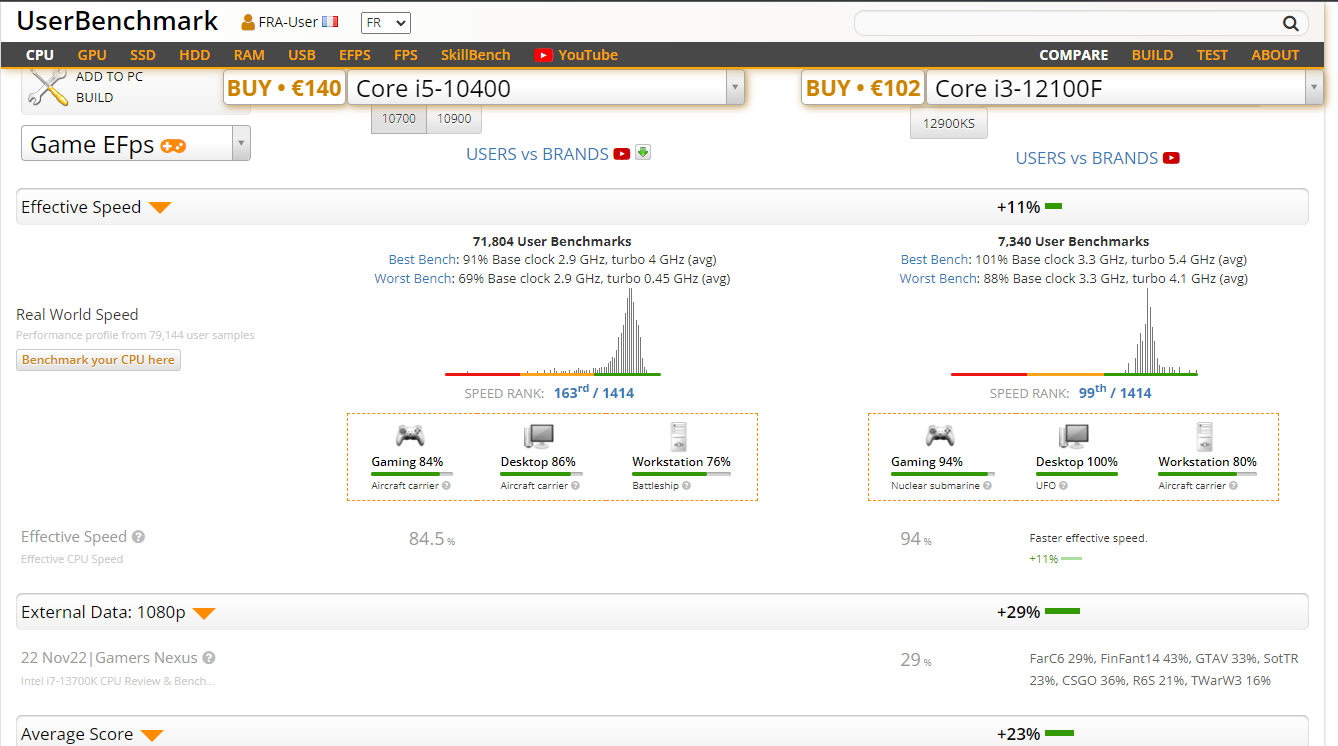Open the Core i3-12100F Worst Bench link
Viewport: 1338px width, 746px height.
939,279
